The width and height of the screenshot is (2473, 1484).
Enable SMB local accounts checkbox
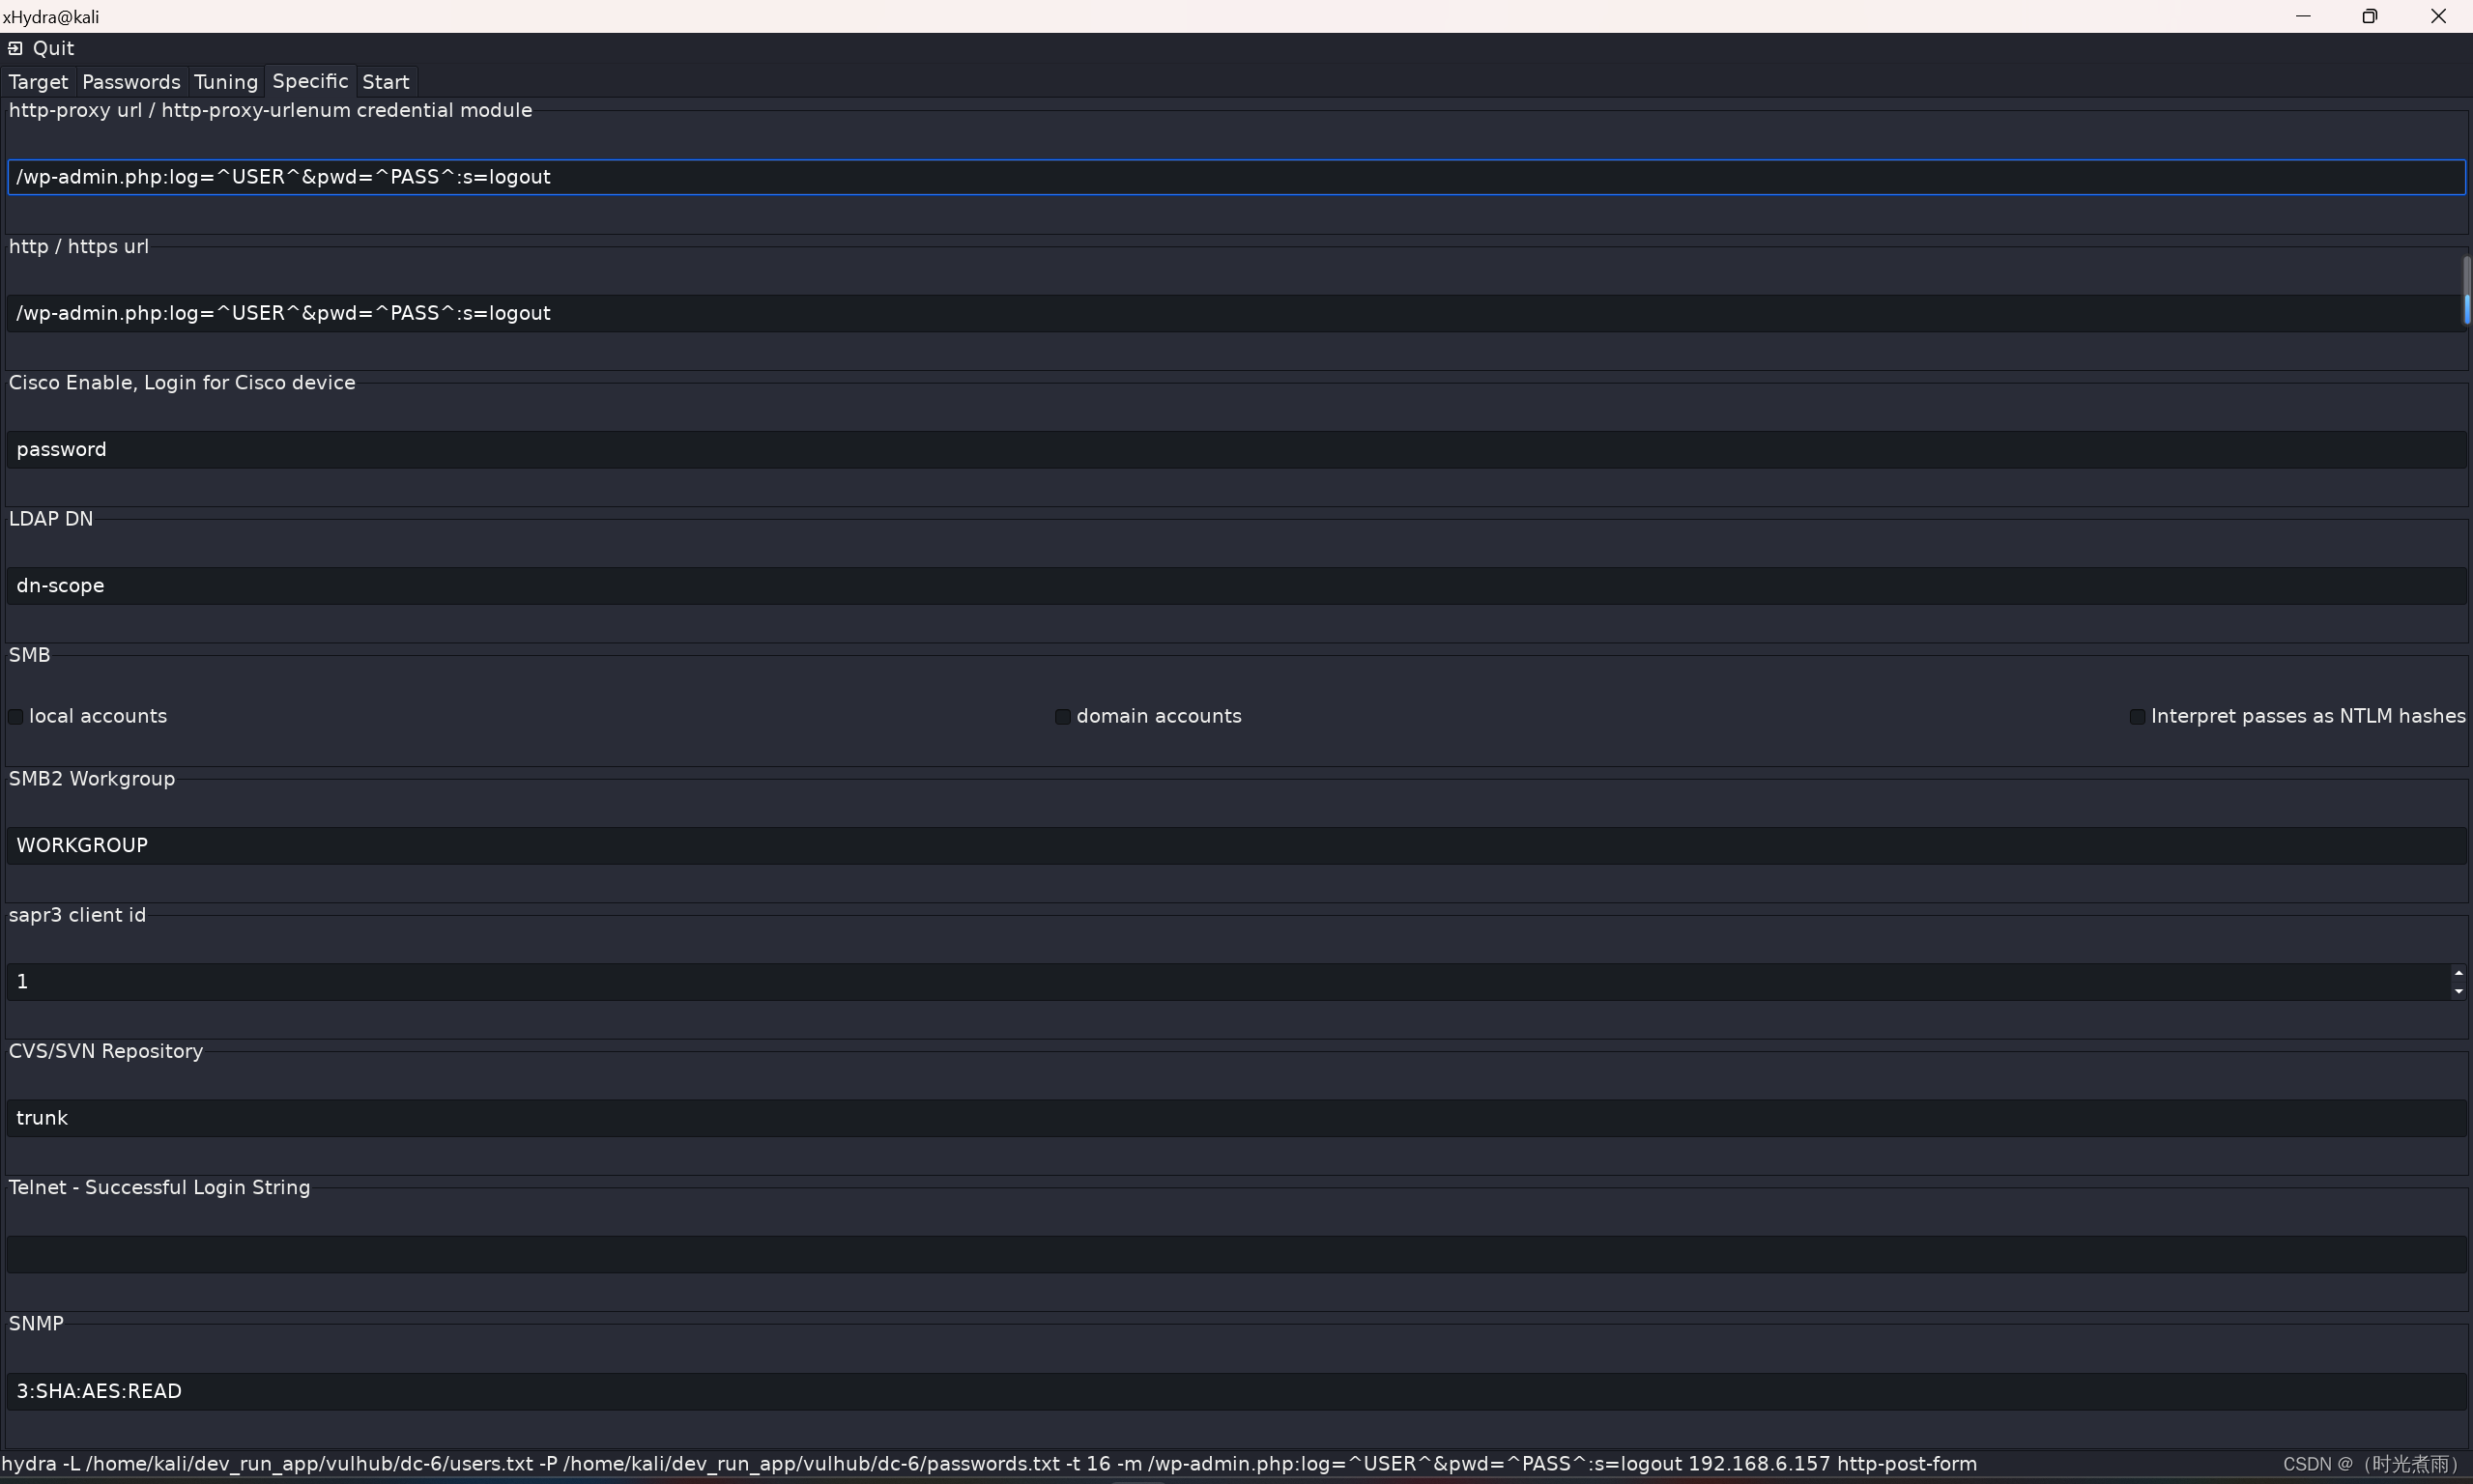[x=15, y=716]
